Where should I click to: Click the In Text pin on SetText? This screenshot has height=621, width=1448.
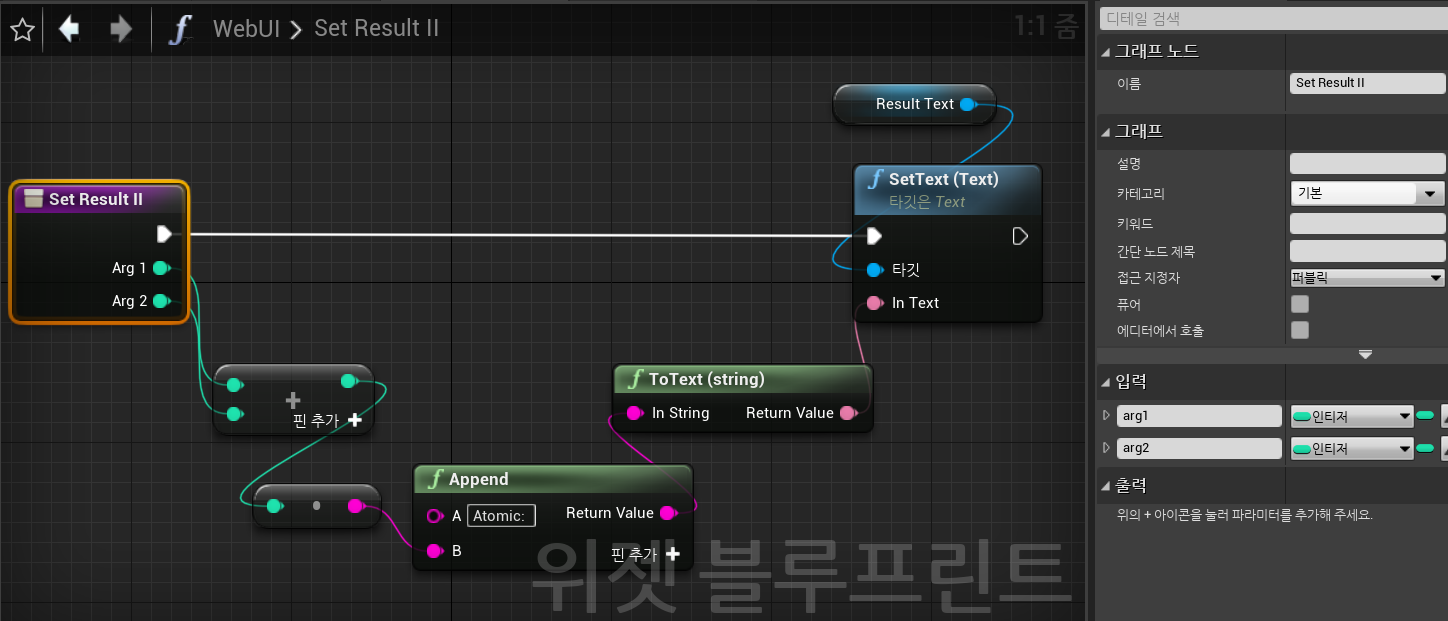tap(874, 303)
